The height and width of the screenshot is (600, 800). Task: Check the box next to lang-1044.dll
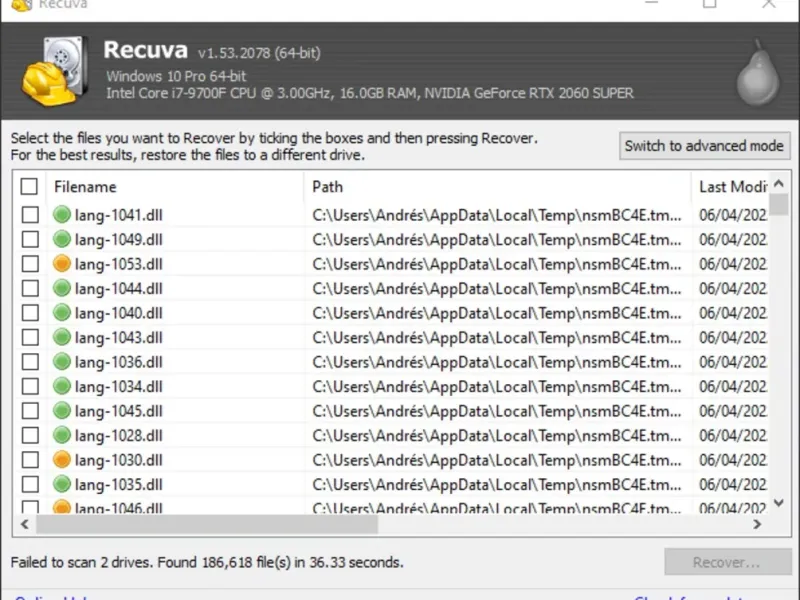click(x=30, y=288)
